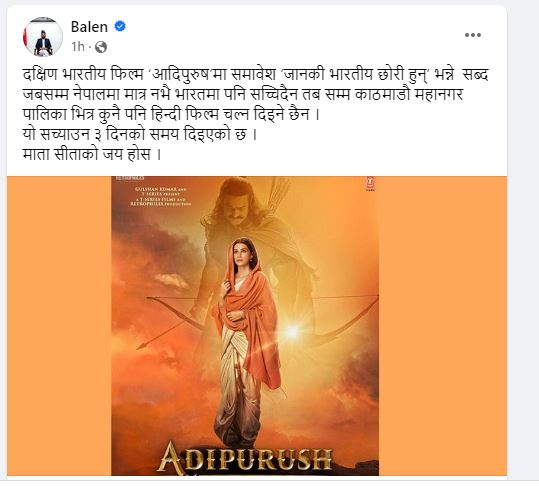The height and width of the screenshot is (487, 539).
Task: Click the Gulshan Kumar credits text on poster
Action: point(161,197)
